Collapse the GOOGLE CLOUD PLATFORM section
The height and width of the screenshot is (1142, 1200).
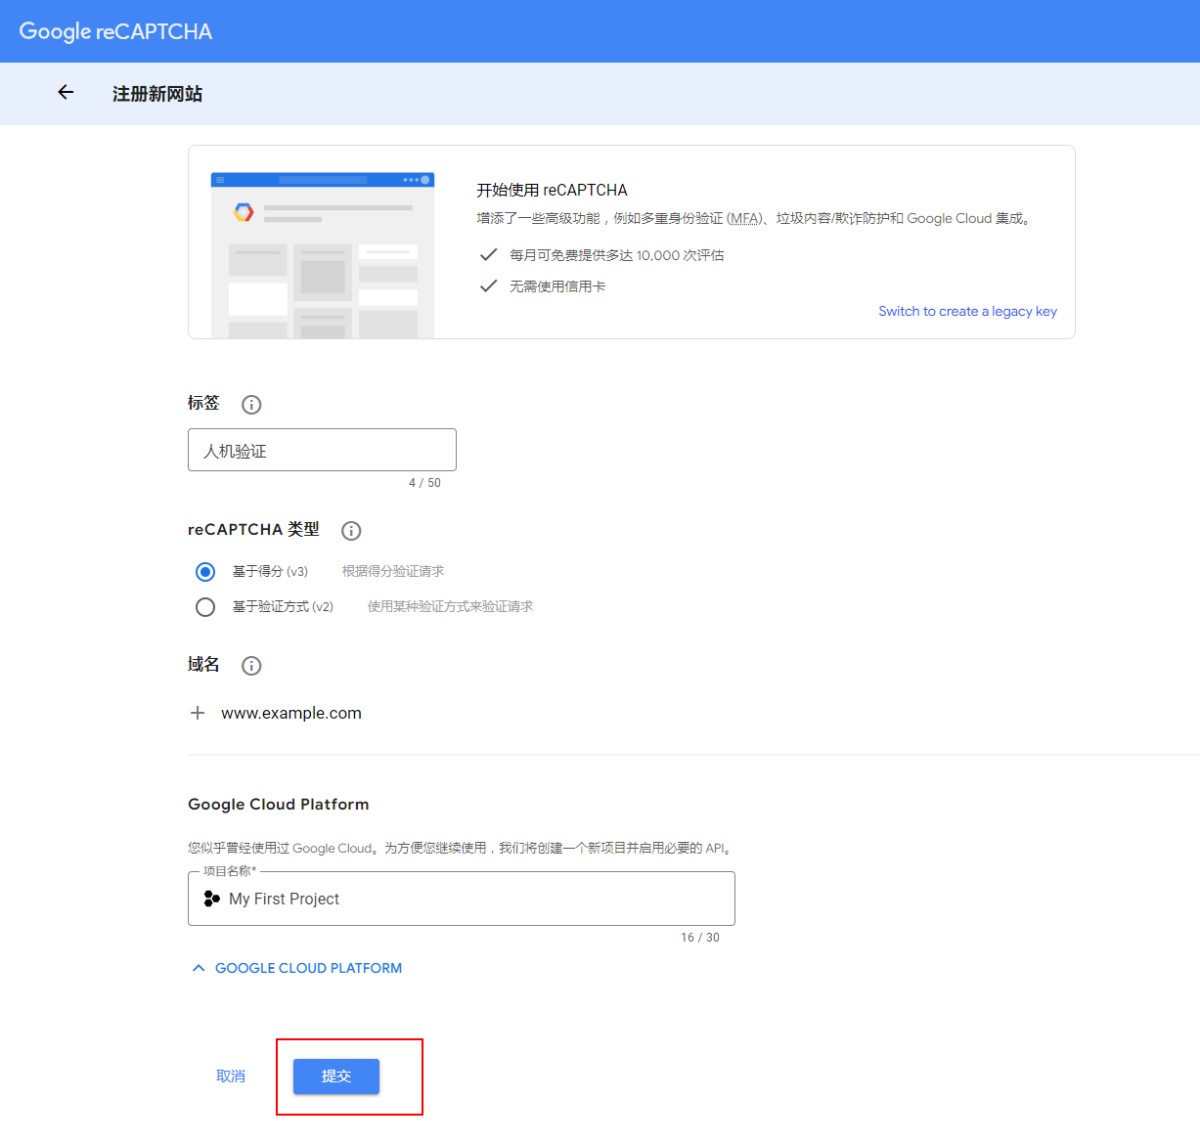point(297,968)
